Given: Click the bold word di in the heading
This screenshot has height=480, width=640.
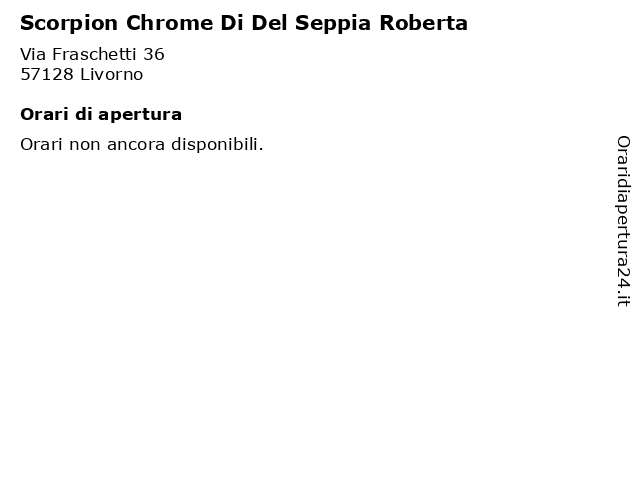Looking at the screenshot, I should tap(83, 114).
